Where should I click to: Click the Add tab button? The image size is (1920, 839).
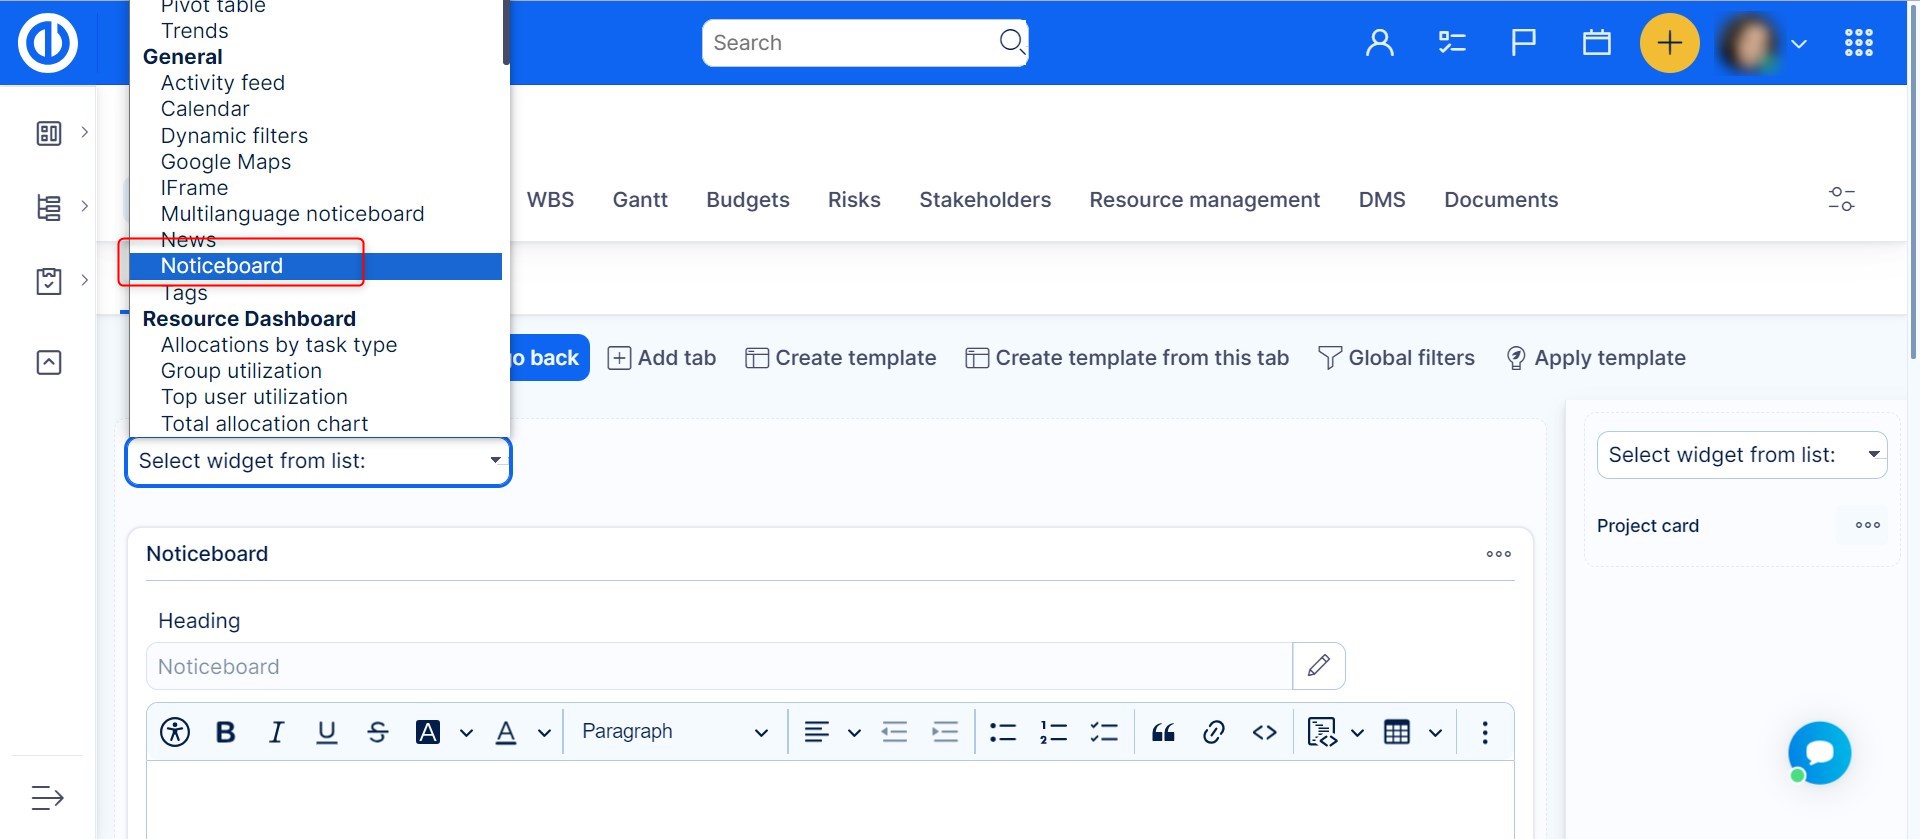[x=662, y=358]
